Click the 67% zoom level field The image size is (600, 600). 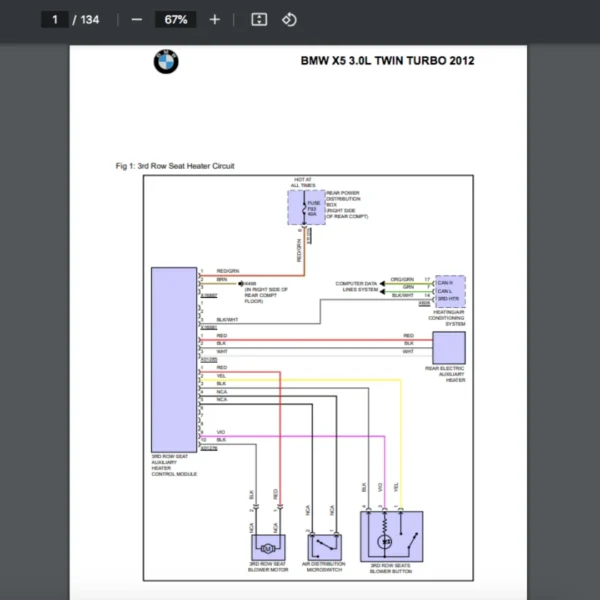[x=176, y=20]
